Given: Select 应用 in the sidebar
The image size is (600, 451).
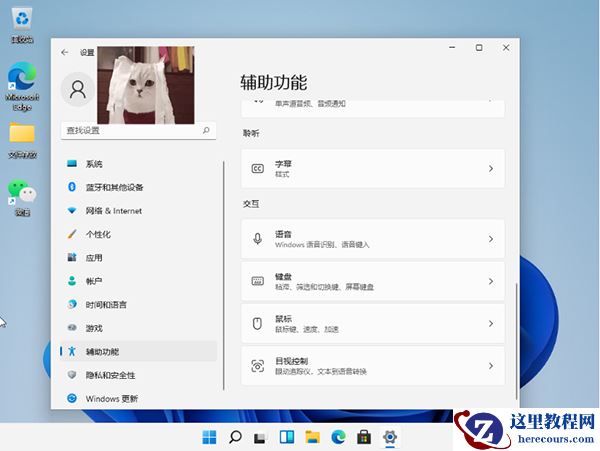Looking at the screenshot, I should (x=139, y=258).
